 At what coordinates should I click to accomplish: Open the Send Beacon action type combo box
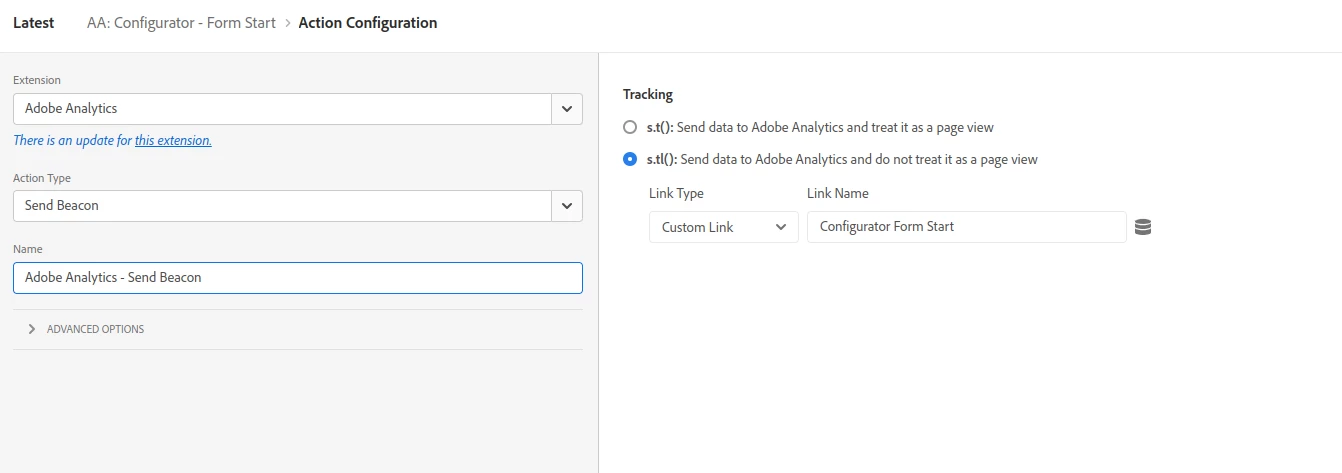[x=282, y=206]
